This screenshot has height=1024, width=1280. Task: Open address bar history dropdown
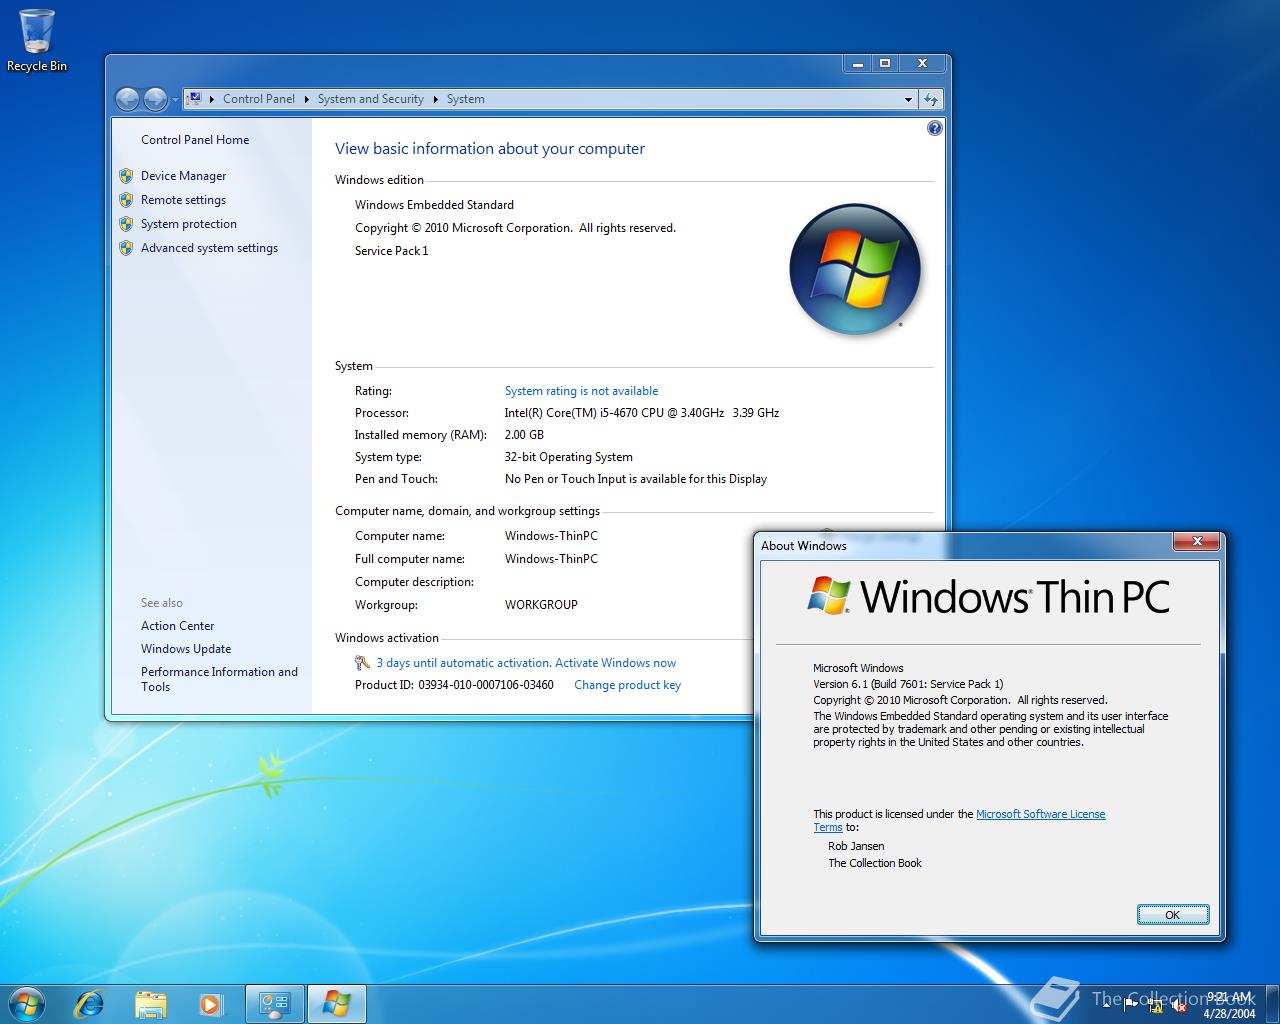(908, 99)
